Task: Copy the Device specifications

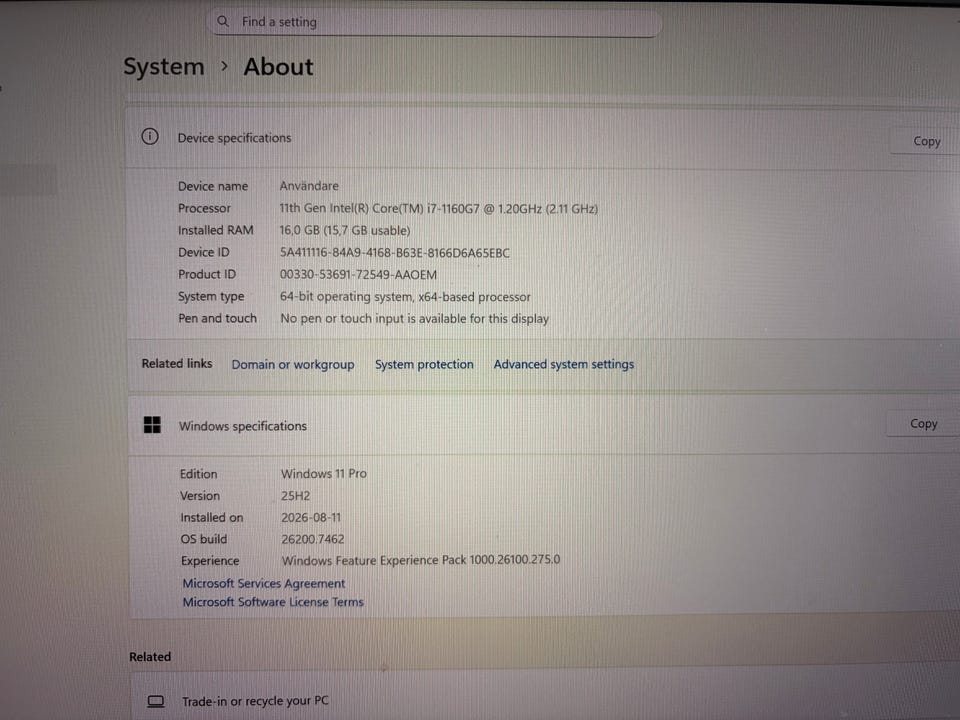Action: pyautogui.click(x=926, y=141)
